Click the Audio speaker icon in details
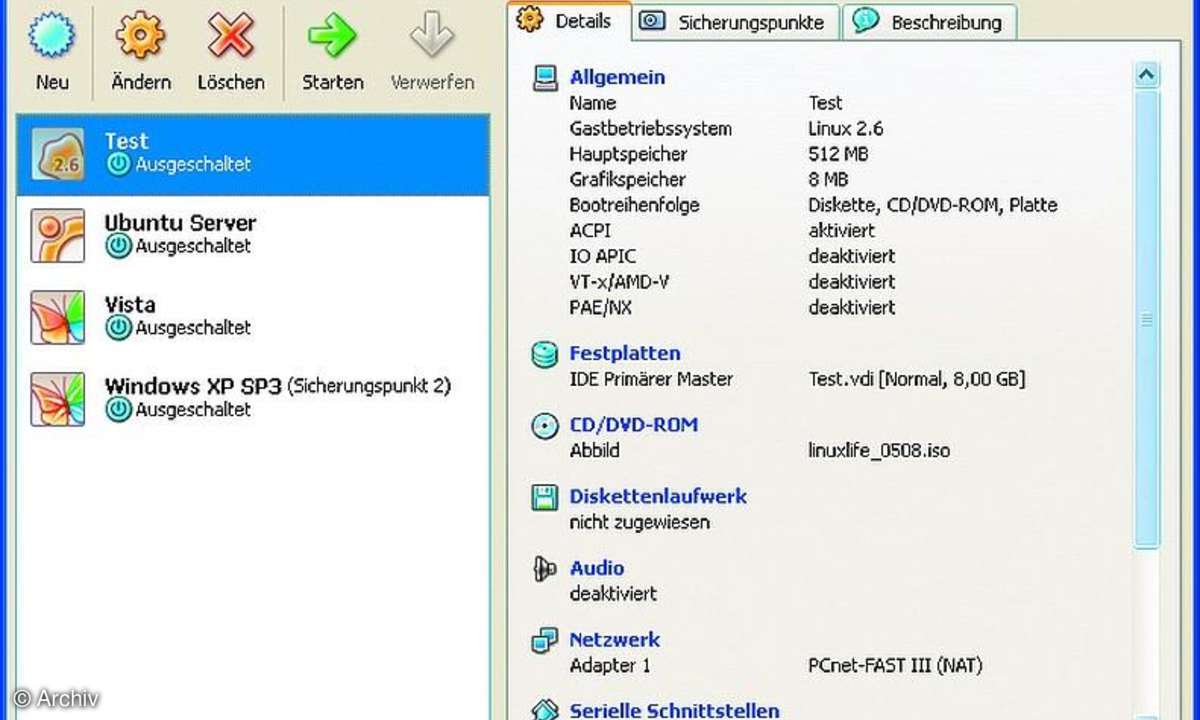The image size is (1200, 720). coord(545,568)
